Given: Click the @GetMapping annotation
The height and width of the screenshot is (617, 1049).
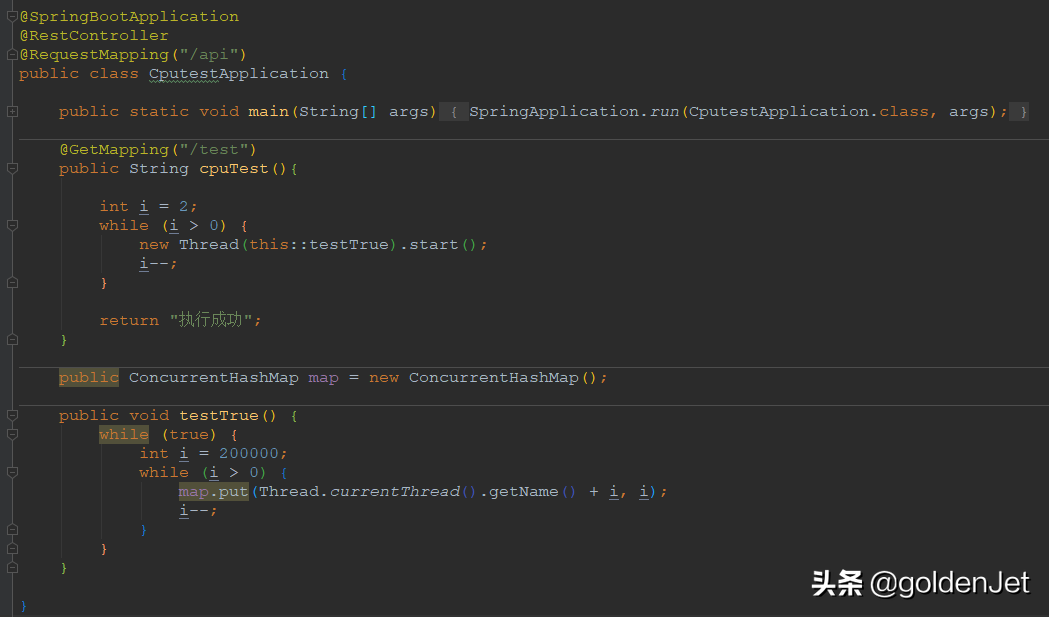Looking at the screenshot, I should pyautogui.click(x=114, y=150).
